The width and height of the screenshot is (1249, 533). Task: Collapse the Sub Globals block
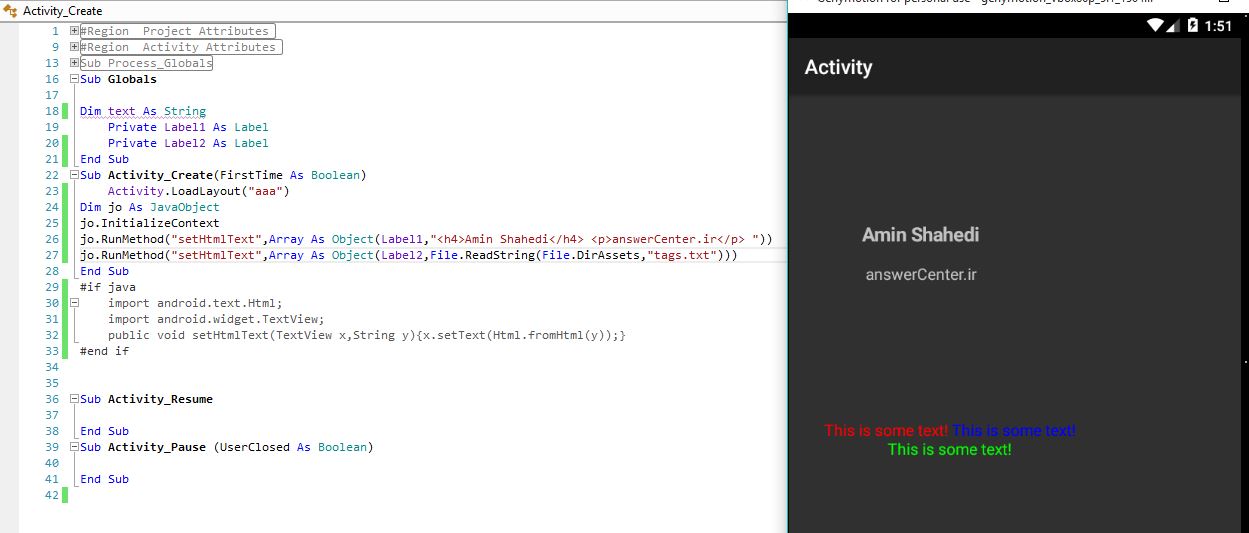75,79
